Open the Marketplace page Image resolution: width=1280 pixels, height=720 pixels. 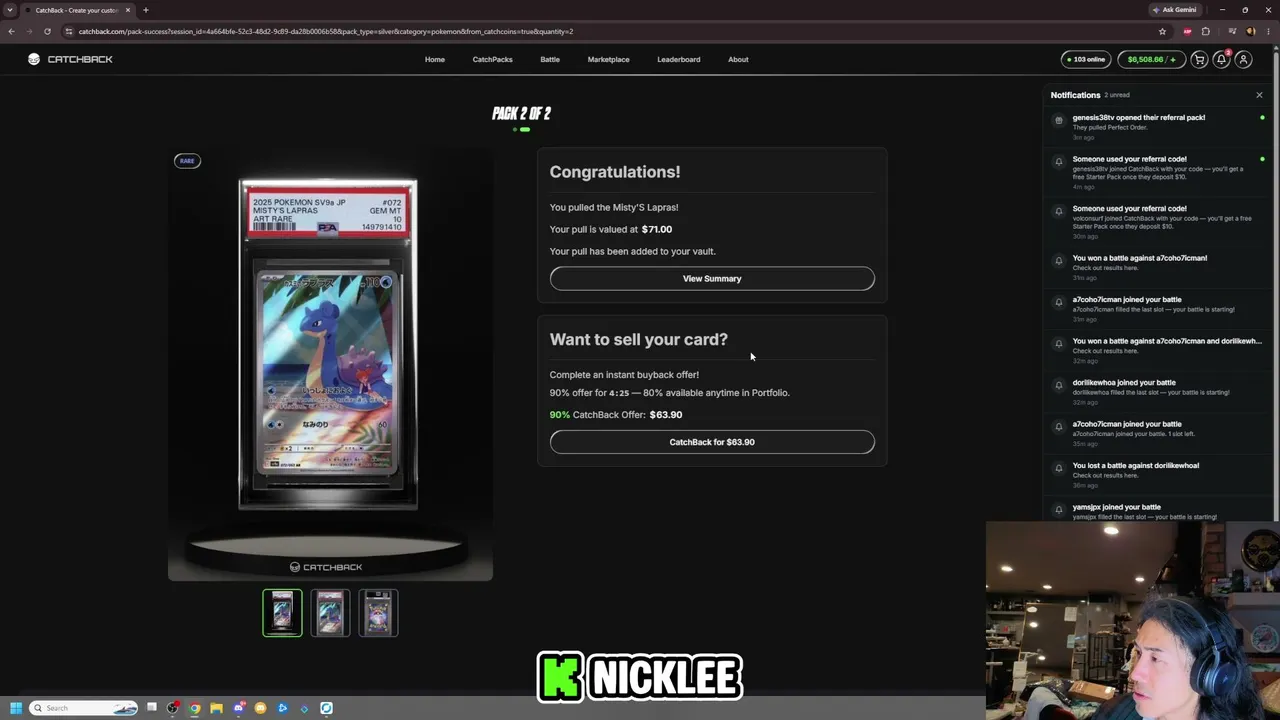coord(608,59)
